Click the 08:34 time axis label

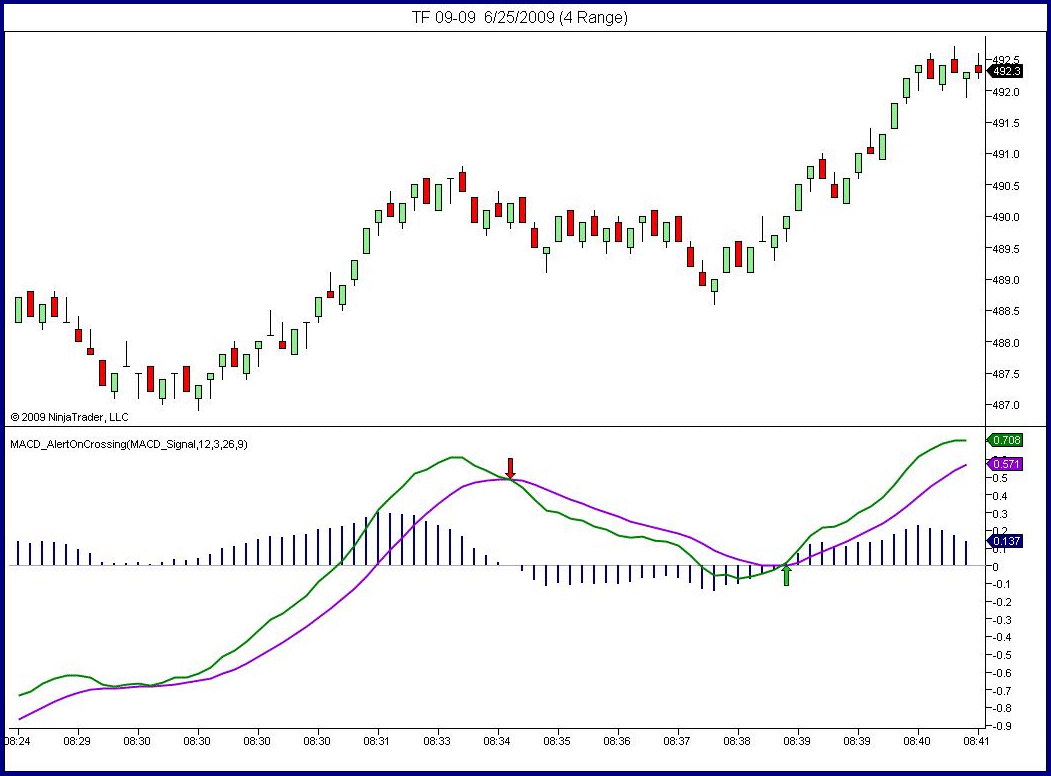coord(498,741)
